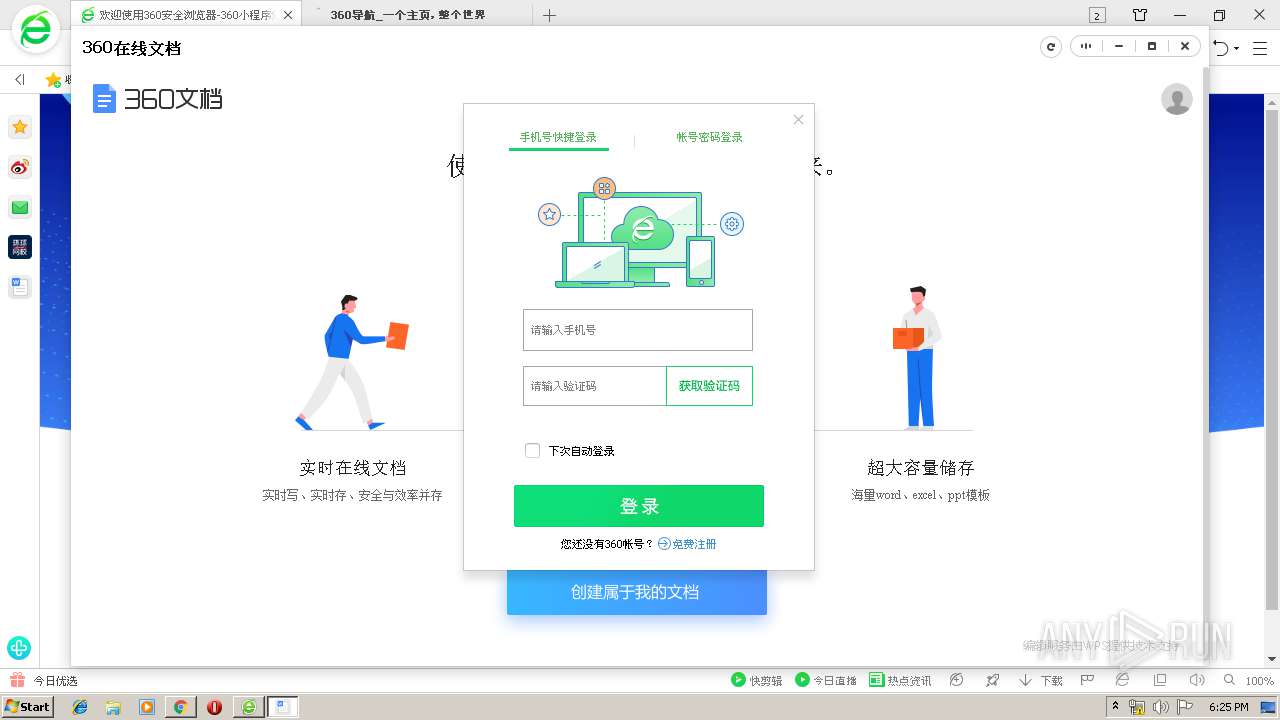Click the phone number input field
1280x720 pixels.
tap(638, 330)
